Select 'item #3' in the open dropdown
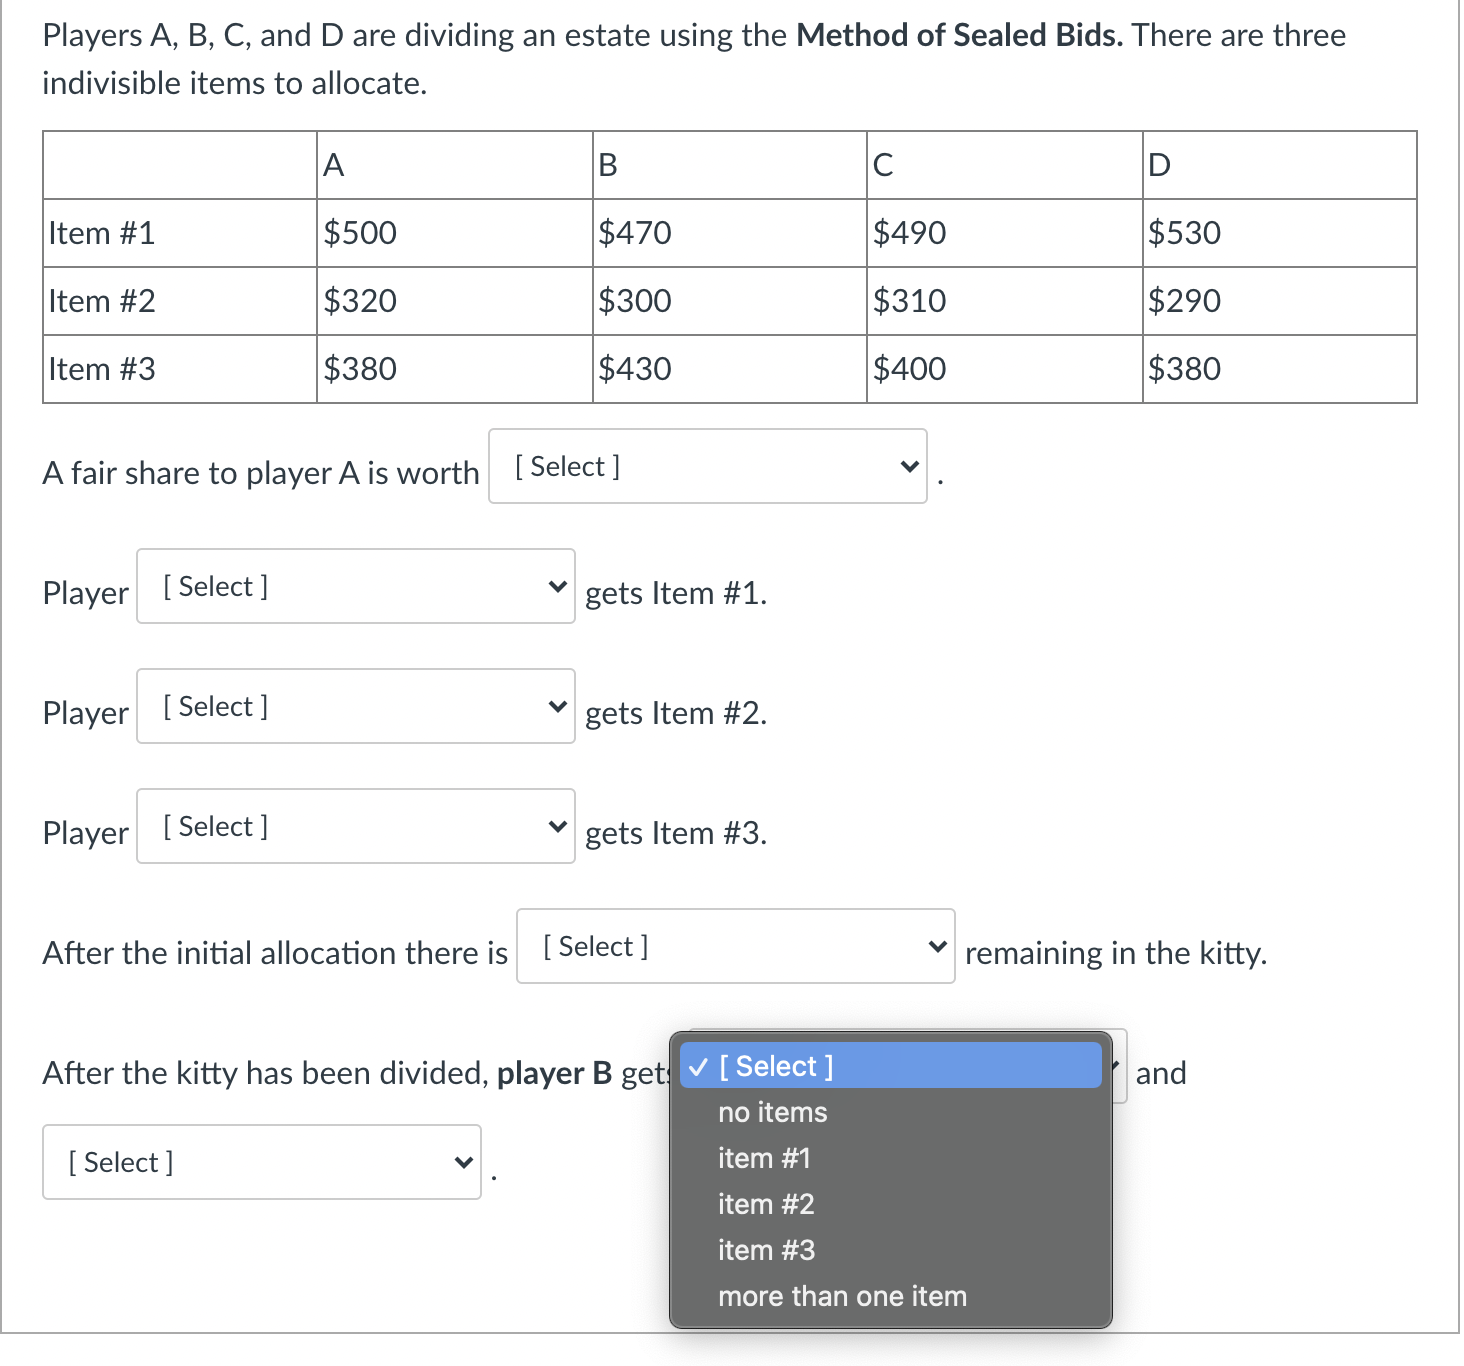 pyautogui.click(x=766, y=1250)
